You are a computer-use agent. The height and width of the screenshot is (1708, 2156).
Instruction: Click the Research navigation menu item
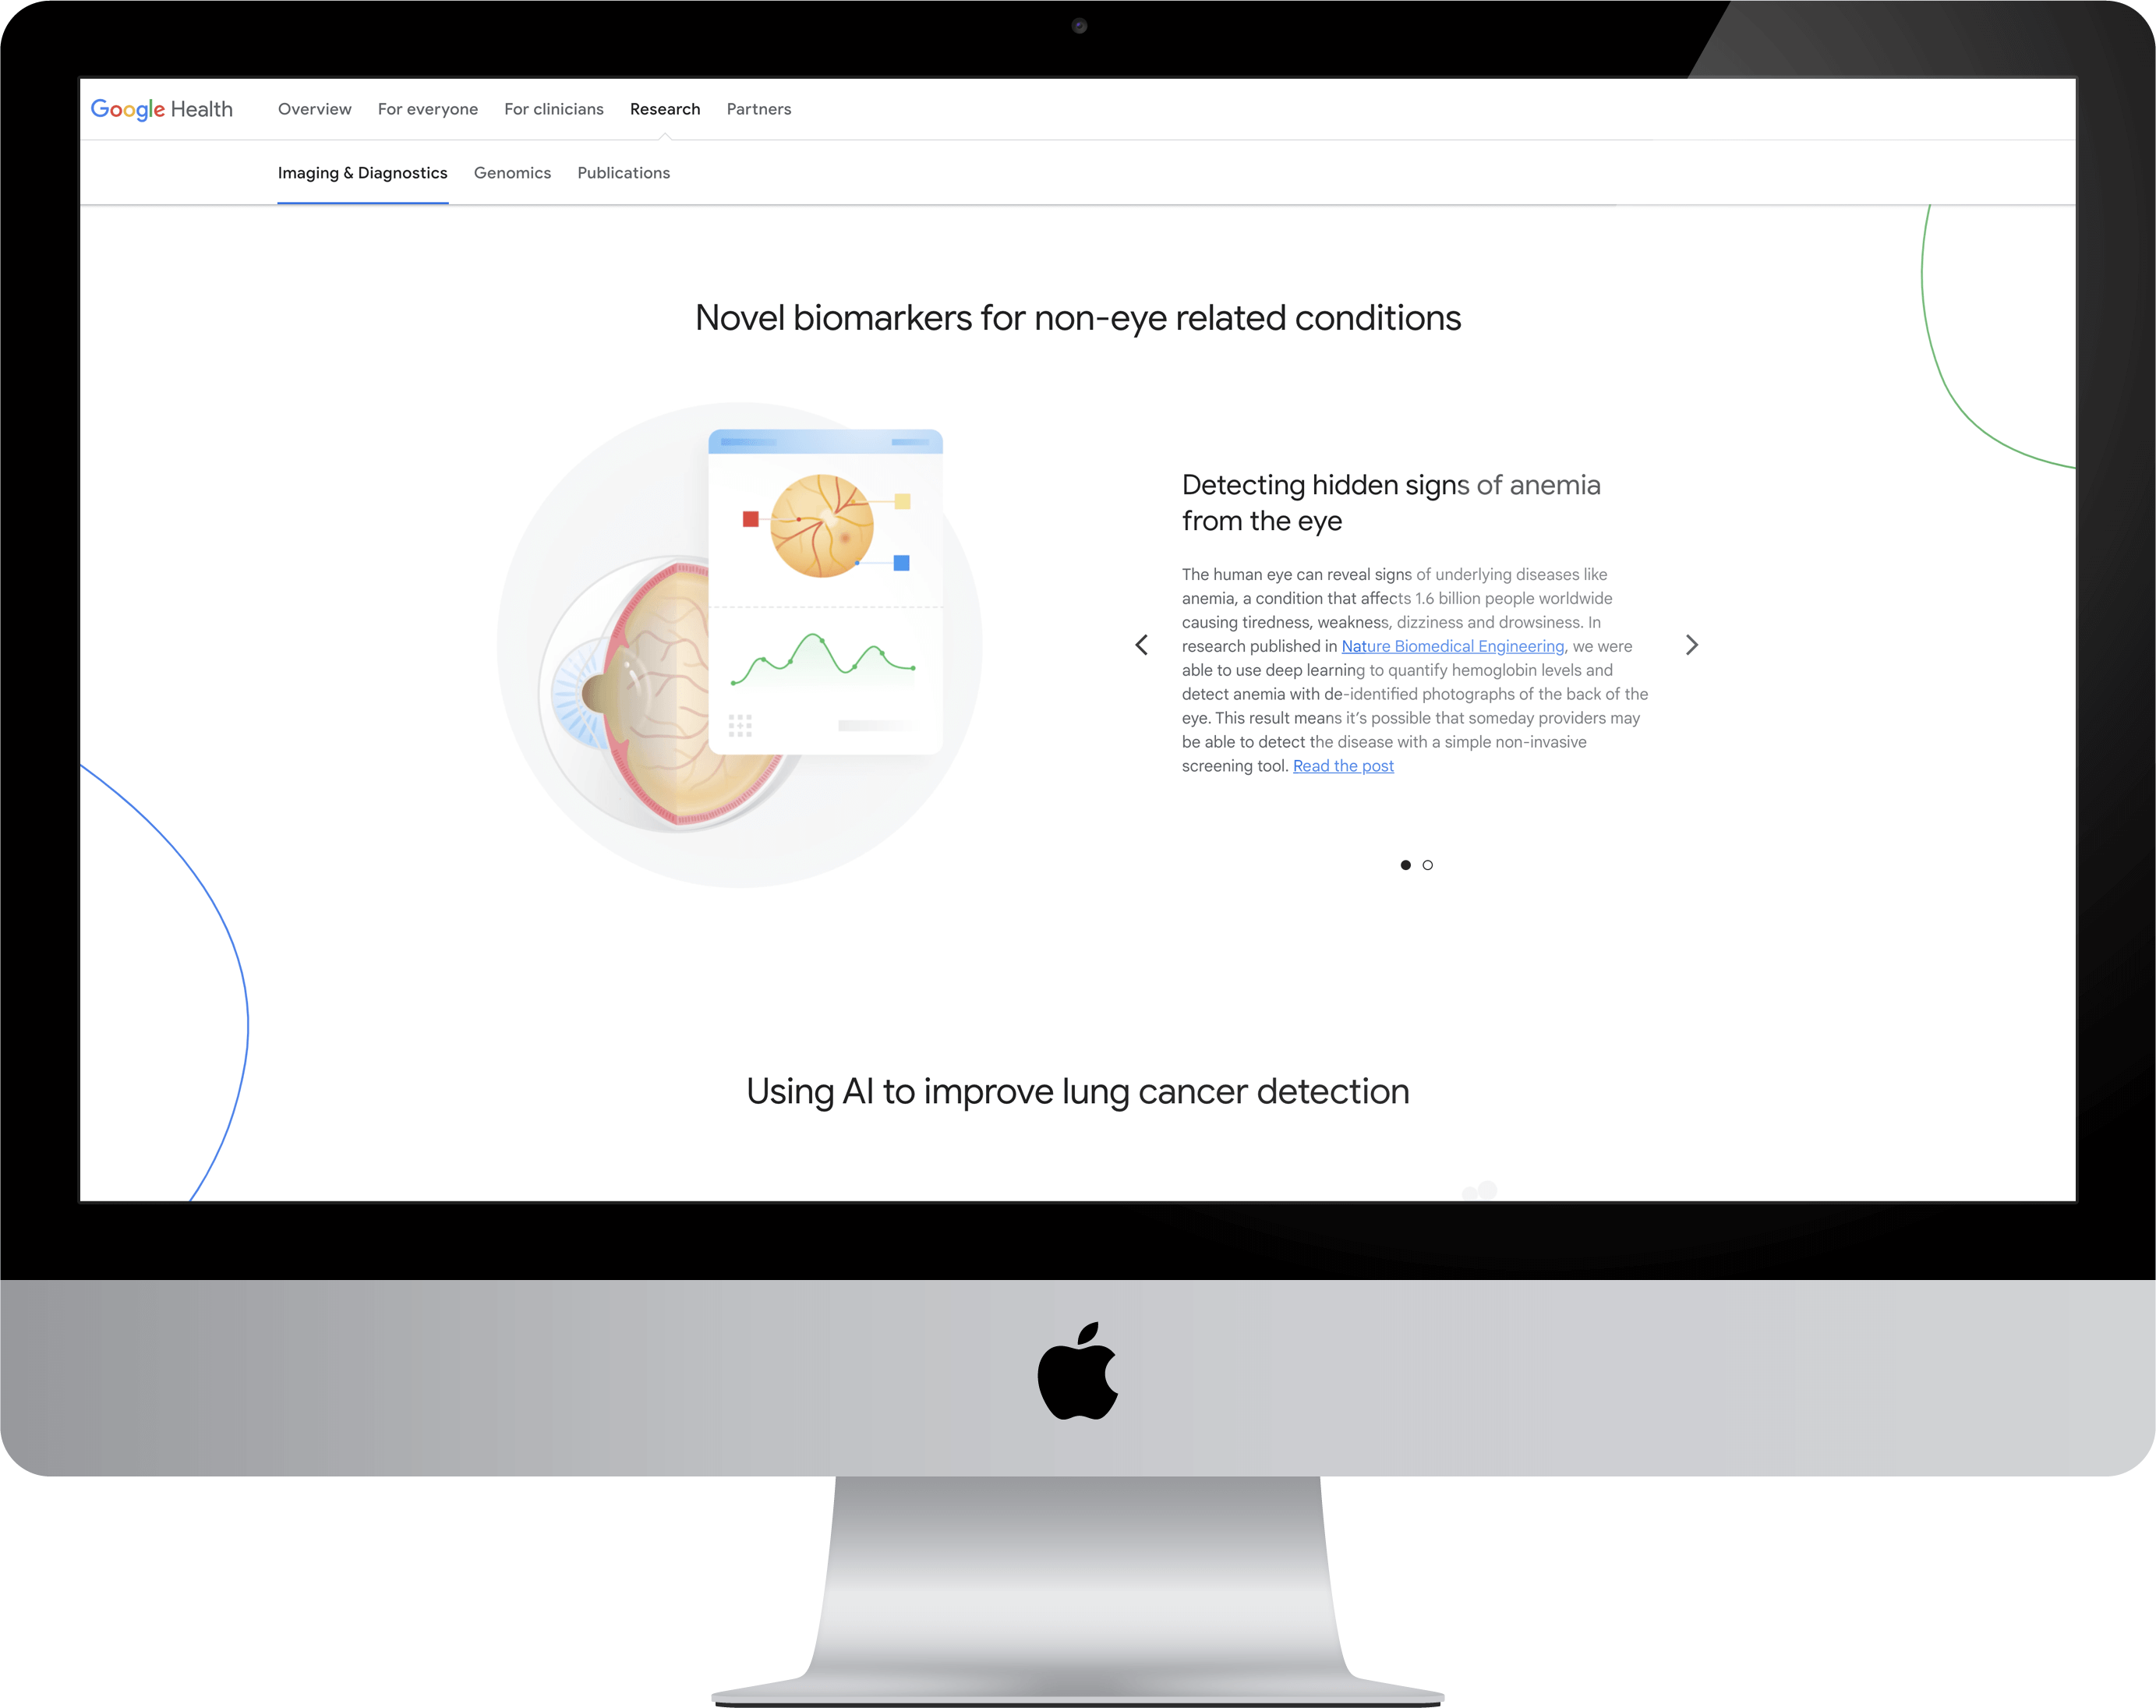click(x=663, y=108)
